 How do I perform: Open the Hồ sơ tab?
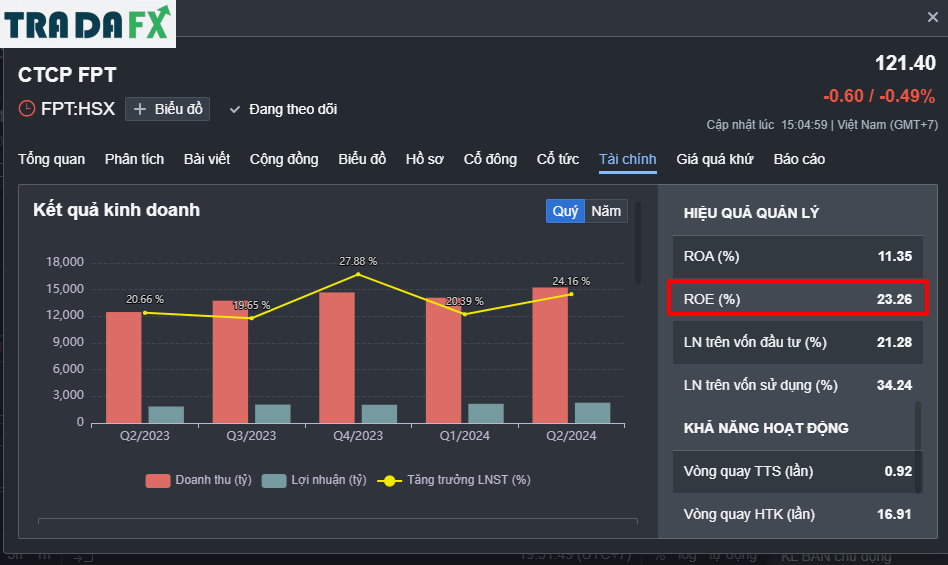(x=424, y=160)
